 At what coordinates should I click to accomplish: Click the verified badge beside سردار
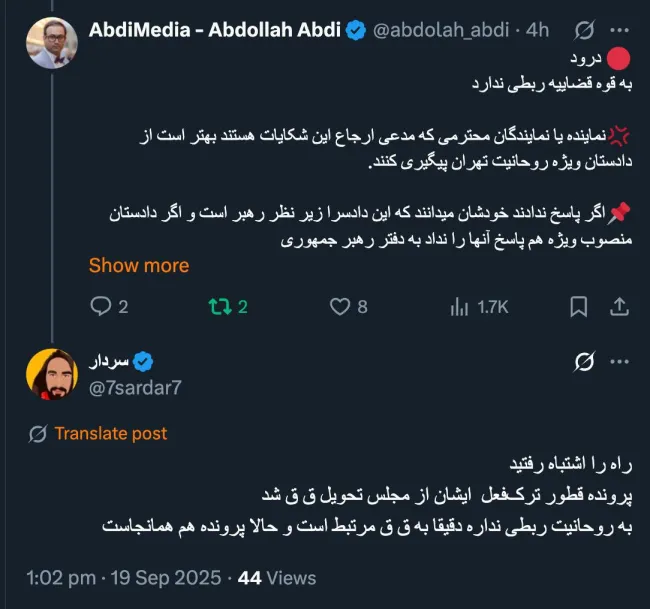[143, 361]
